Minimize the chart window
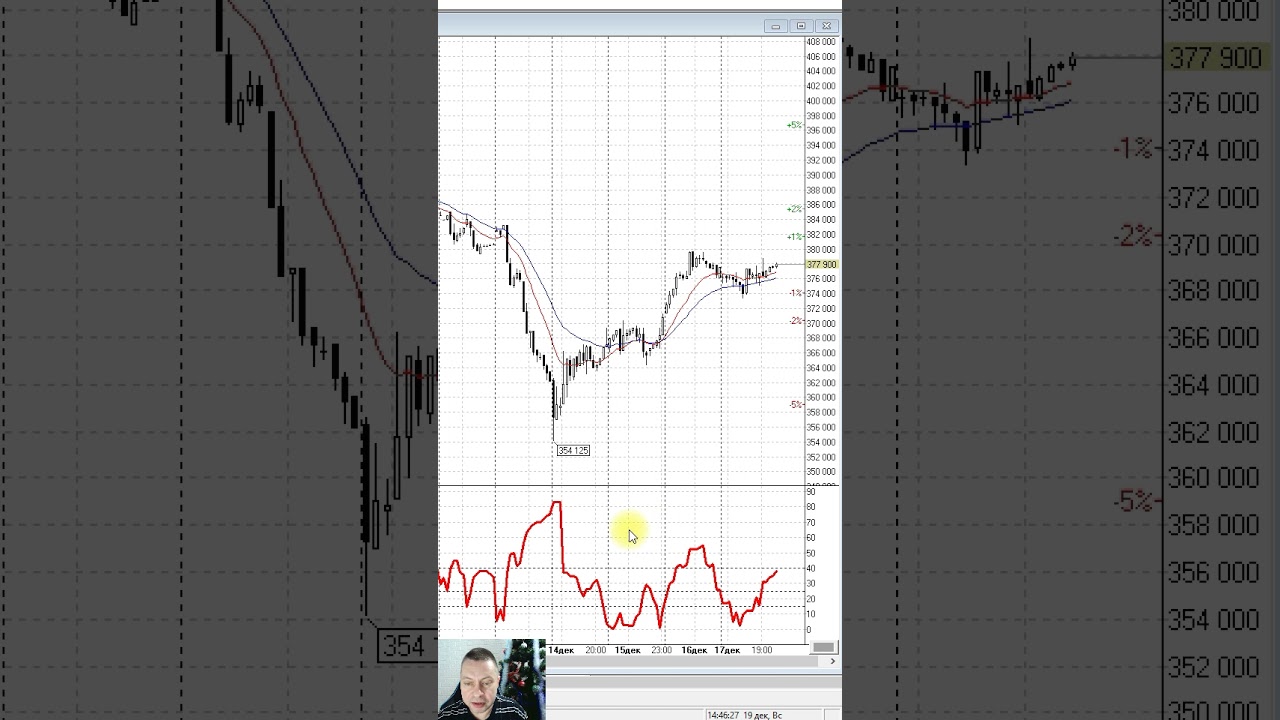The height and width of the screenshot is (720, 1280). pos(775,26)
